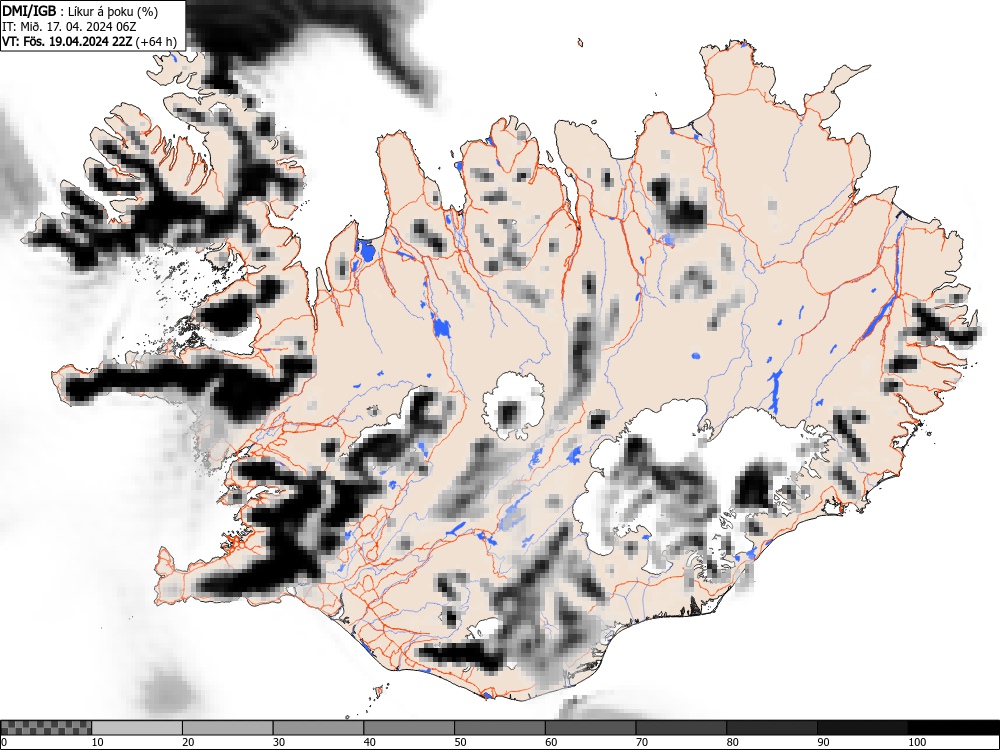The image size is (1000, 750).
Task: Click the "20" scale label
Action: [188, 742]
